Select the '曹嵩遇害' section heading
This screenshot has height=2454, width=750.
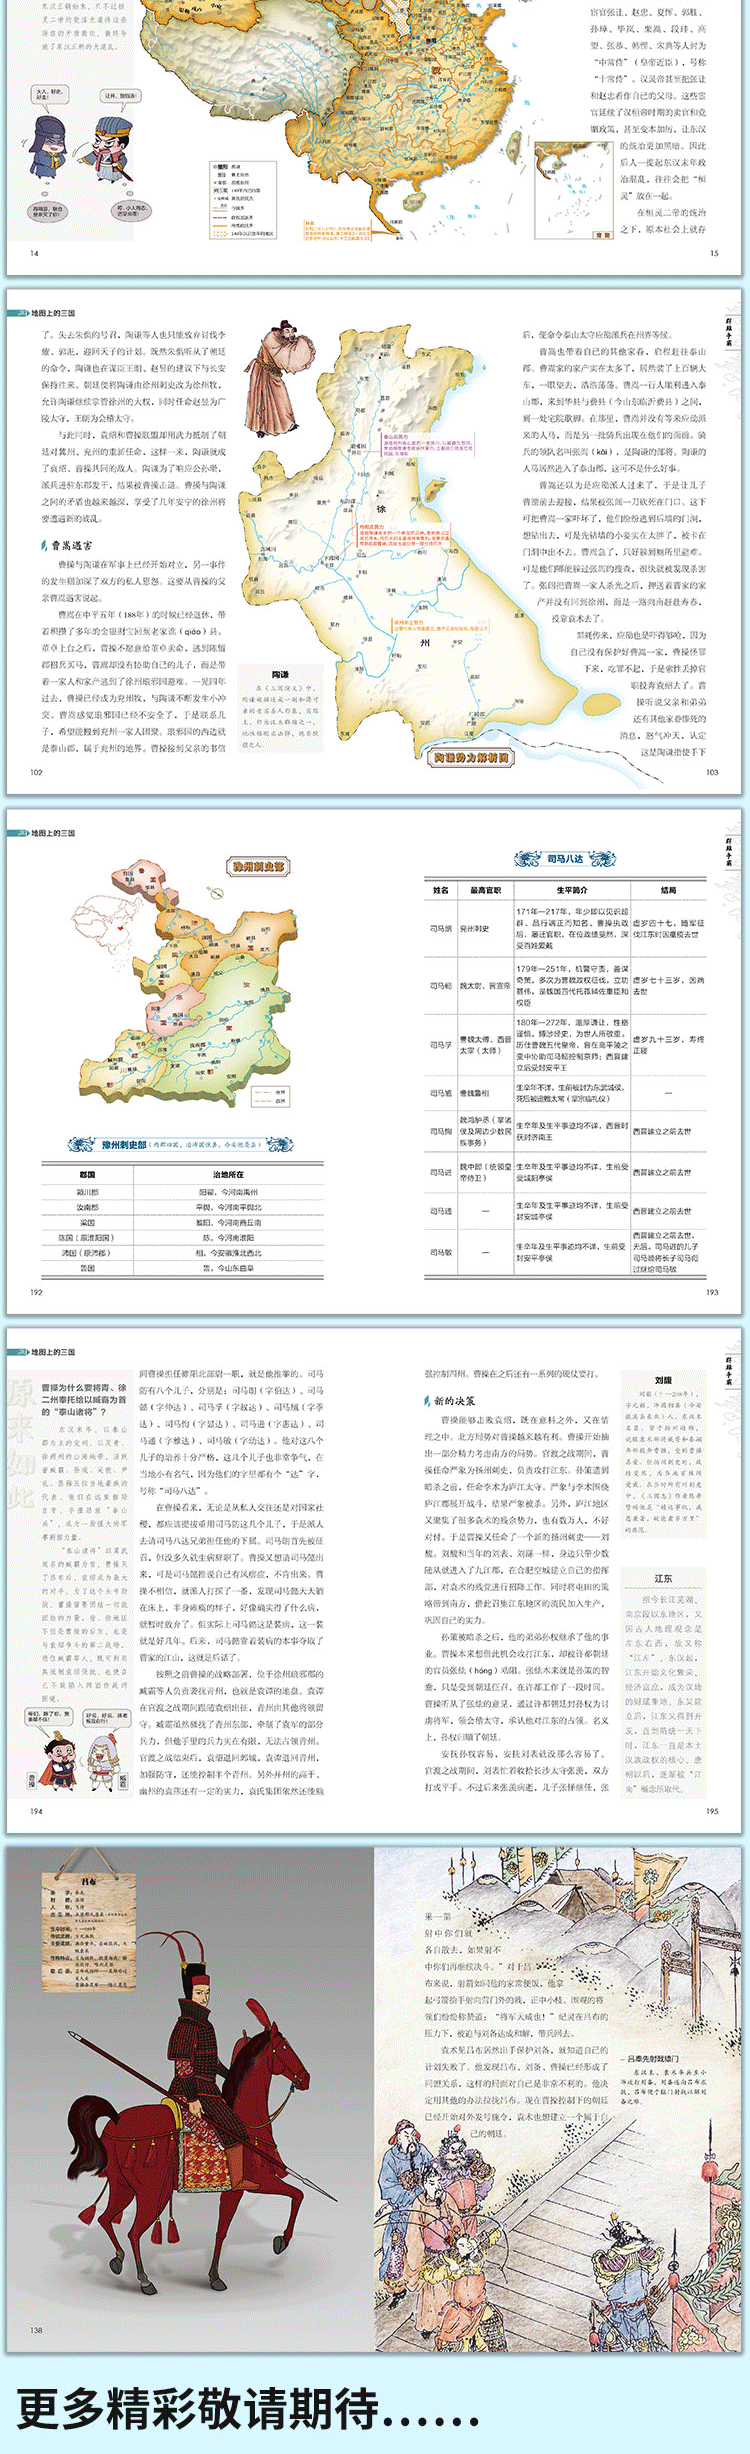pyautogui.click(x=70, y=545)
